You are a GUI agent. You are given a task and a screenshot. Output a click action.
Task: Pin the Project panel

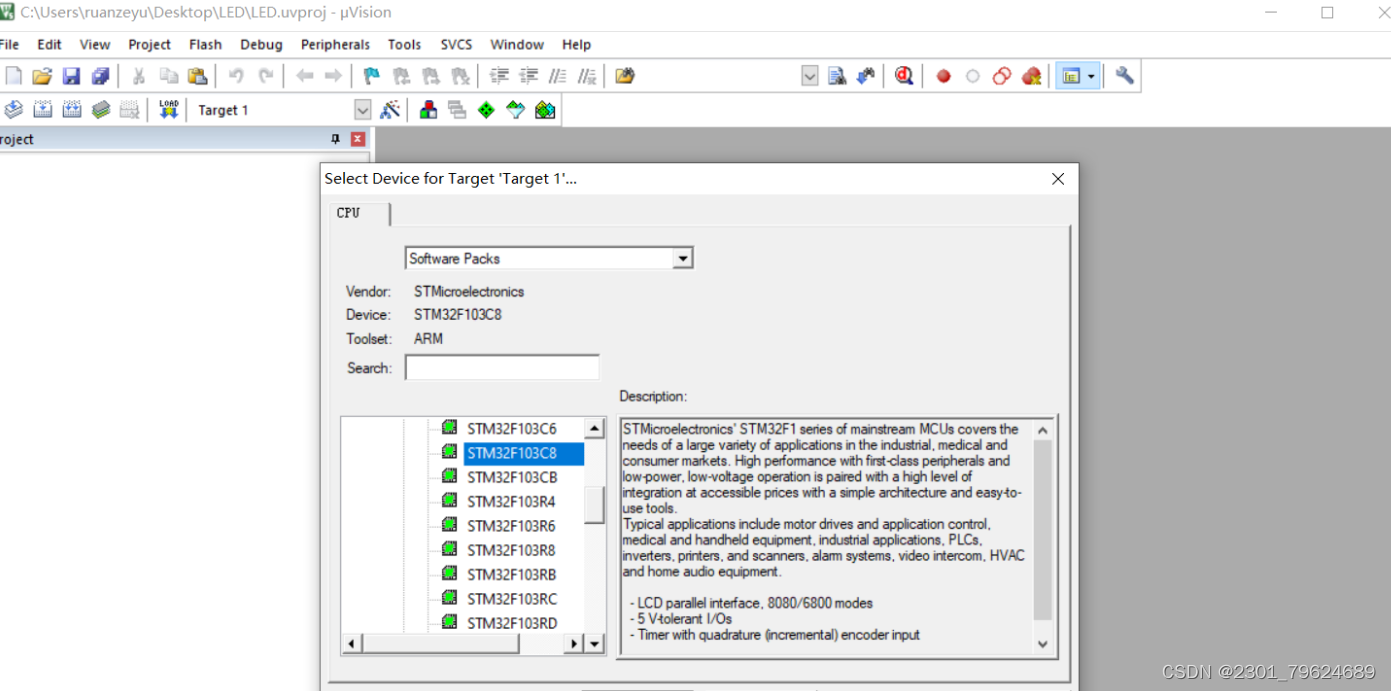click(x=336, y=139)
